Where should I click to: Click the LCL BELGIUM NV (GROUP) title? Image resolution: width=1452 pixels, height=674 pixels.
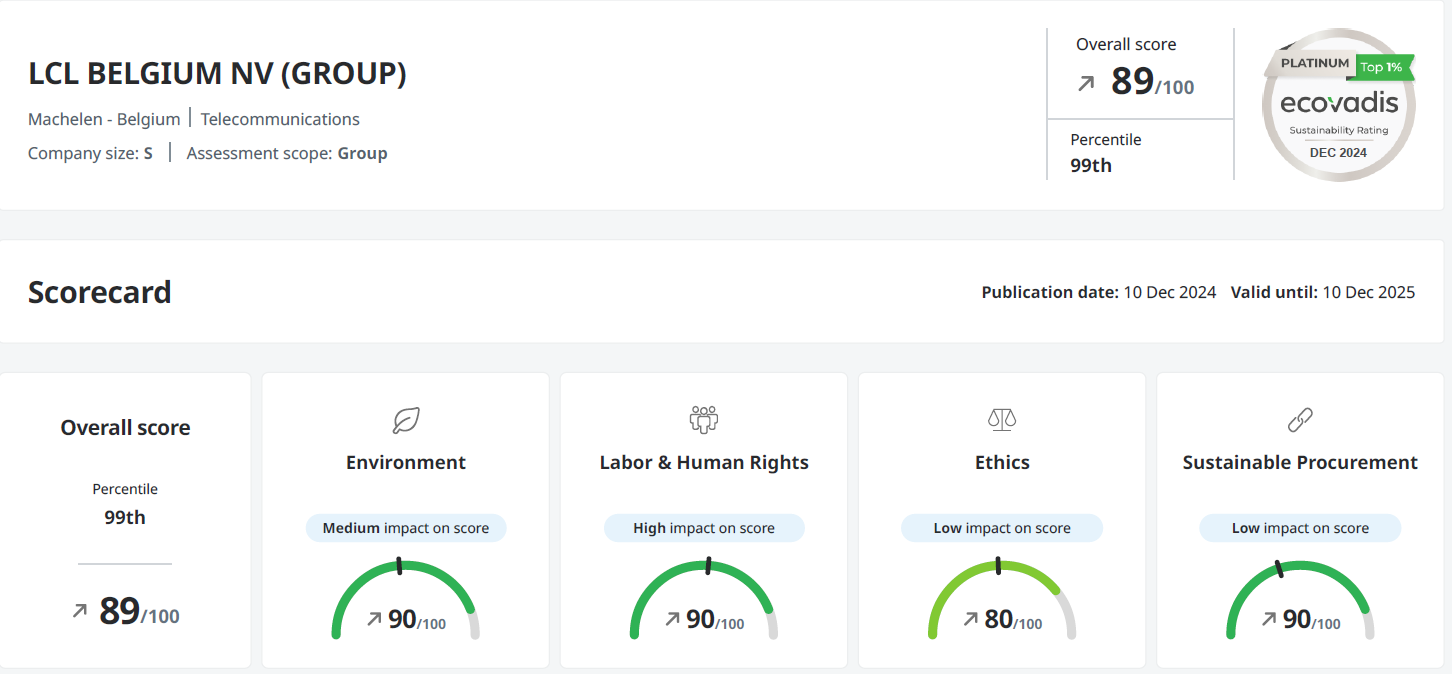point(217,75)
